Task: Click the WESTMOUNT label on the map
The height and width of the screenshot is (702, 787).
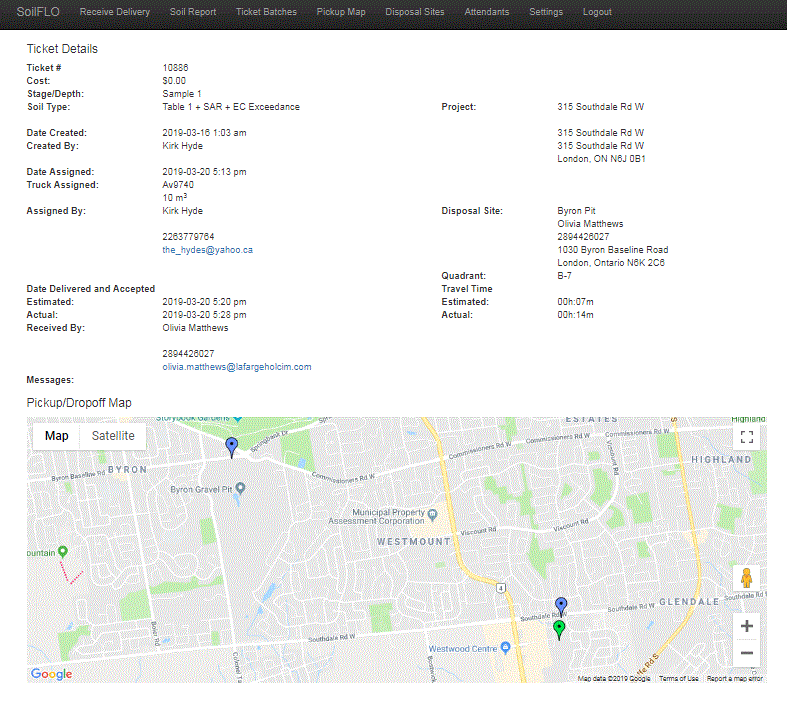Action: (x=414, y=542)
